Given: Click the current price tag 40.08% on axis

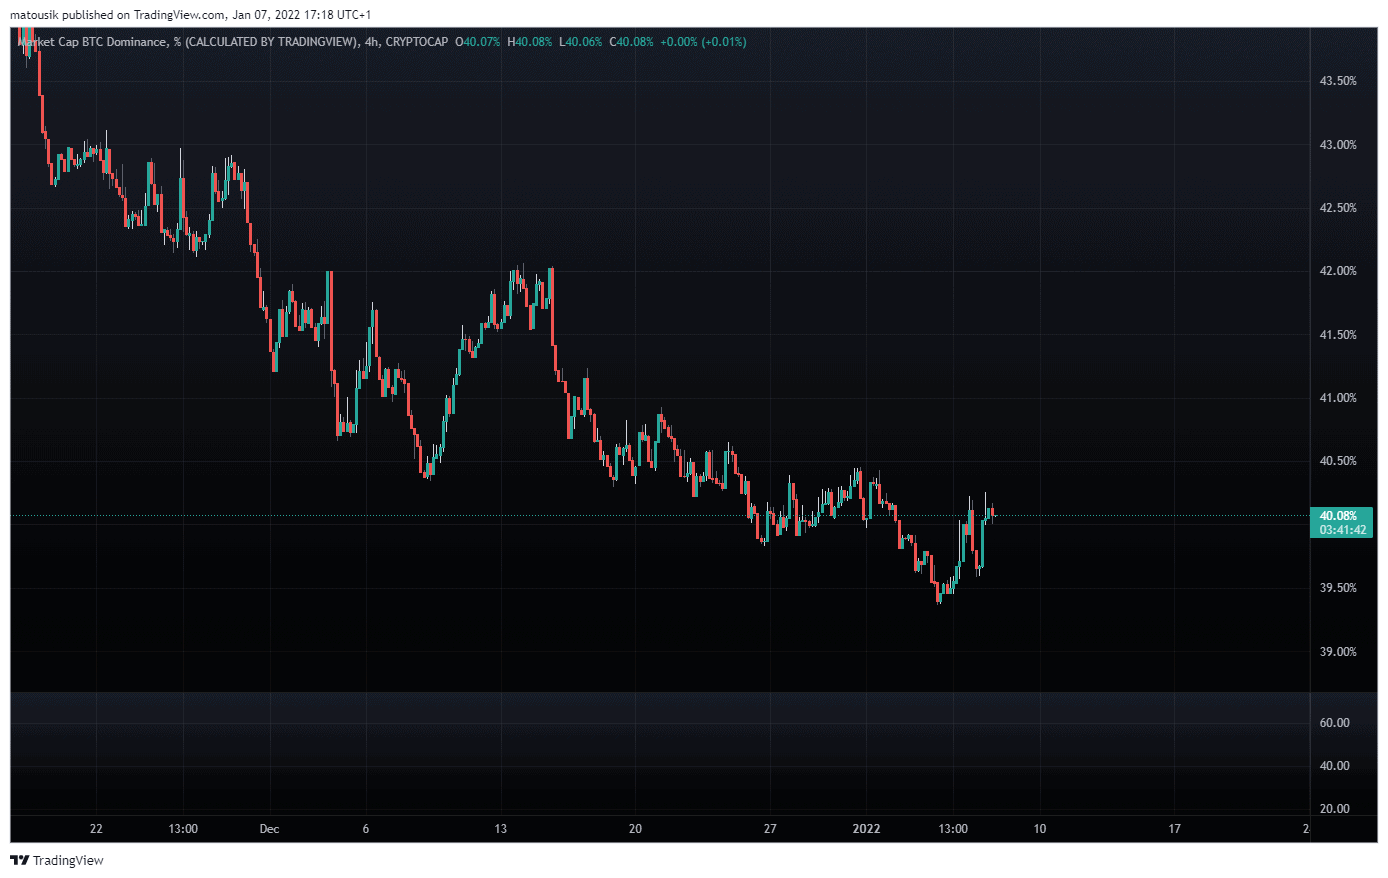Looking at the screenshot, I should point(1339,516).
